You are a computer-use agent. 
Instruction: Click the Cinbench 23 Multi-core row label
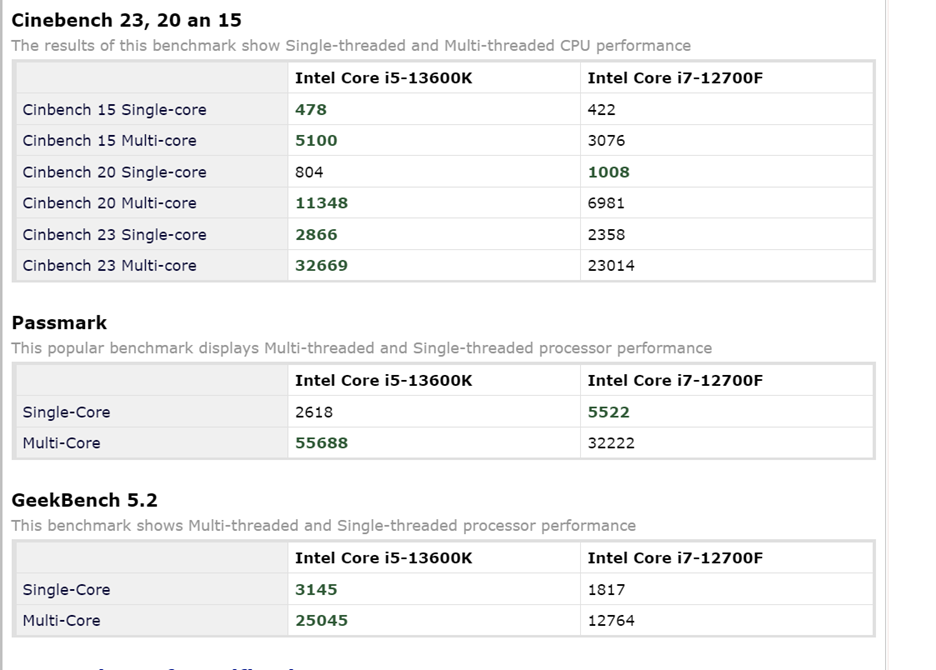point(109,266)
